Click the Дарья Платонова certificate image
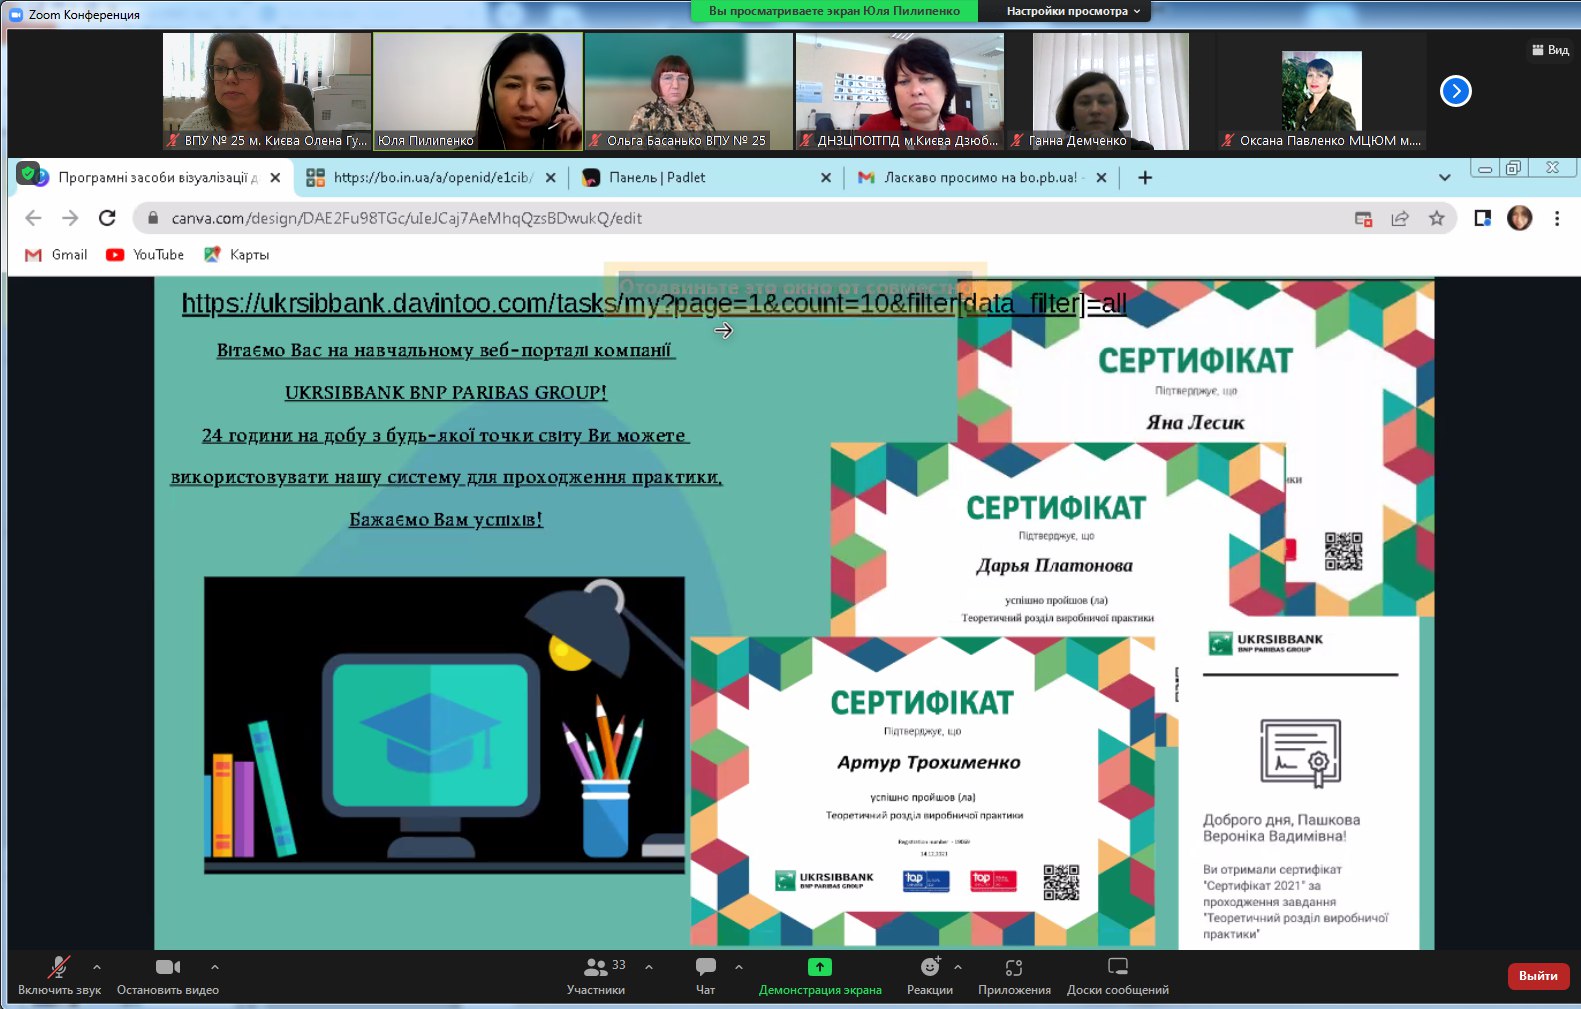The width and height of the screenshot is (1581, 1009). [1058, 540]
